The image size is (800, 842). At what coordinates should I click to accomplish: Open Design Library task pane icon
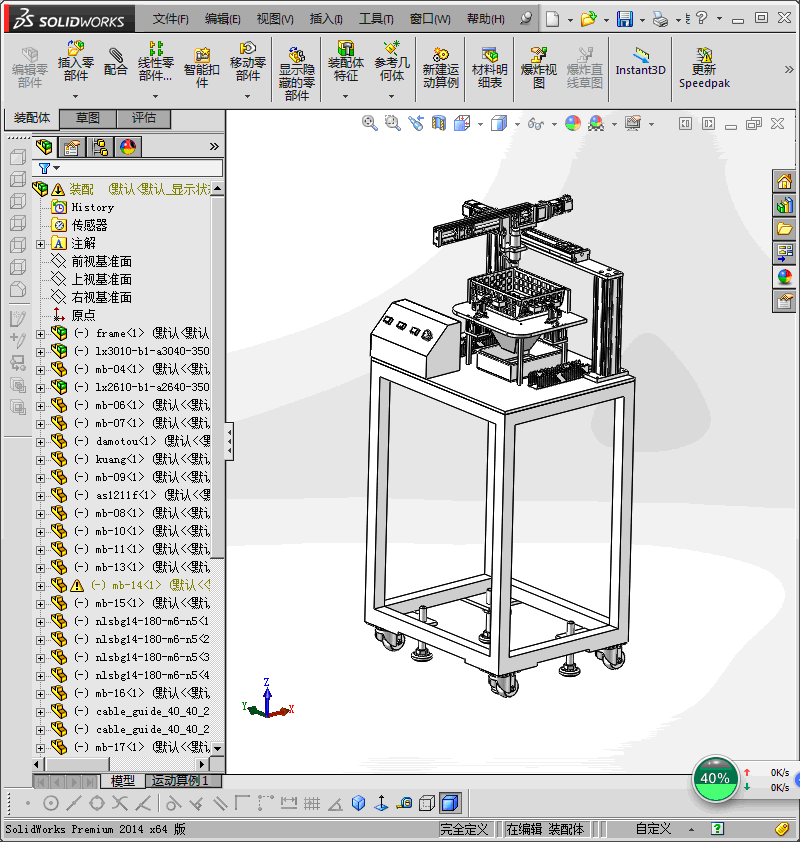click(x=784, y=205)
